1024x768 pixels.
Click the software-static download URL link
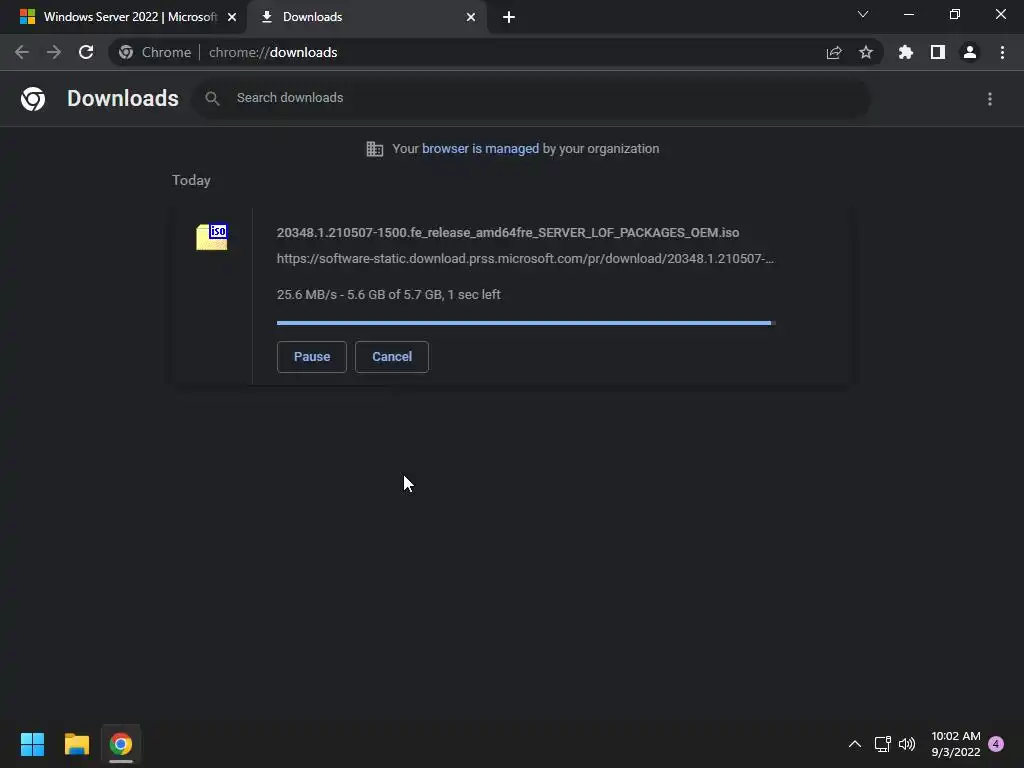point(525,259)
